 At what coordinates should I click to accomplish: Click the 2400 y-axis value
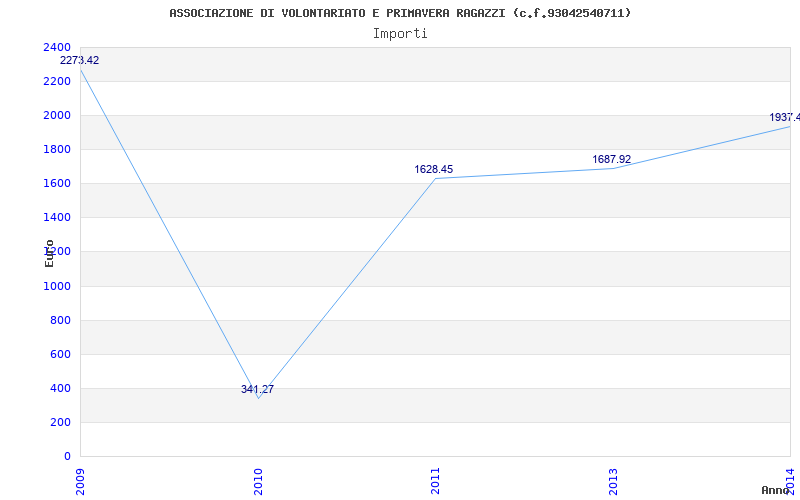pyautogui.click(x=57, y=47)
